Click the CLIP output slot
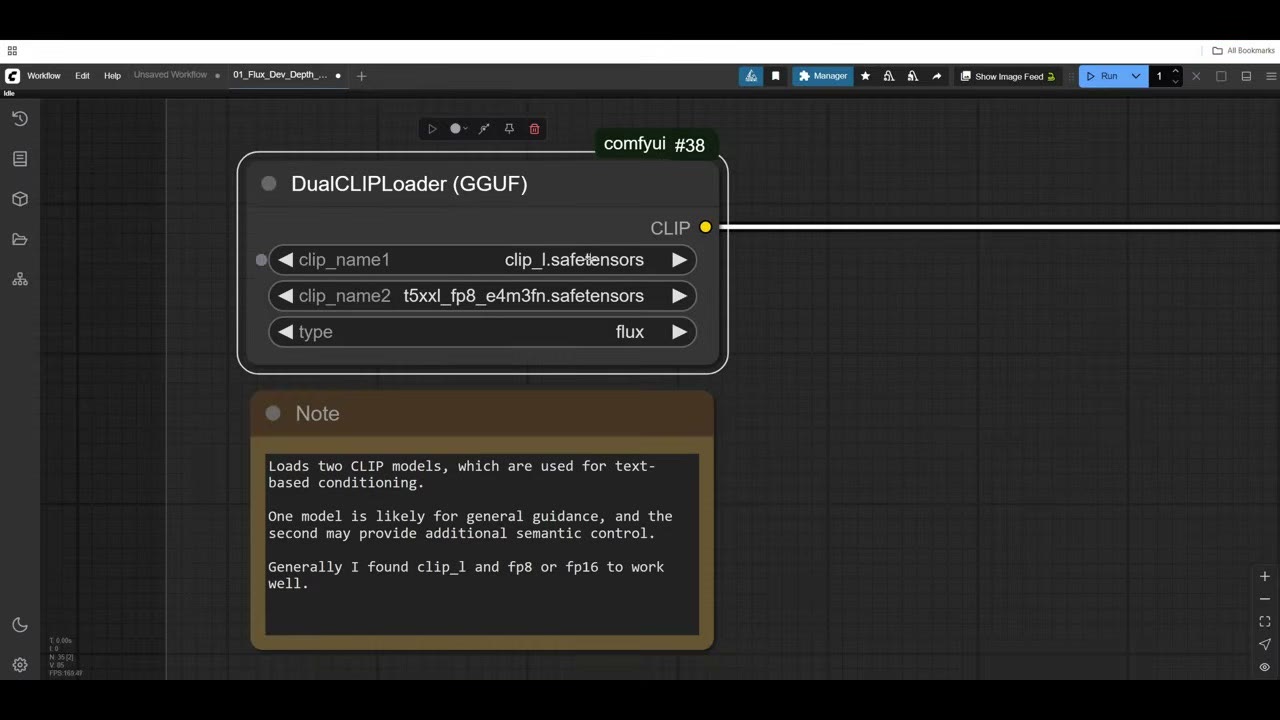Viewport: 1280px width, 720px height. pyautogui.click(x=706, y=228)
